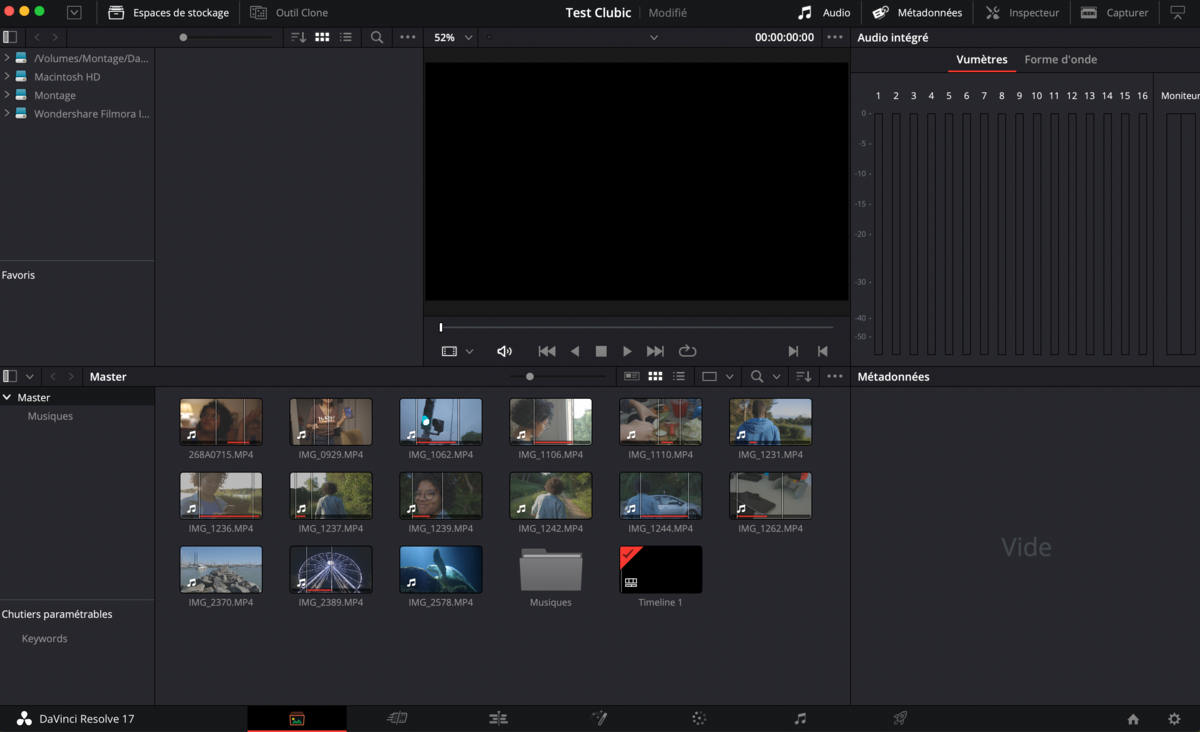Toggle loop playback

(x=687, y=351)
